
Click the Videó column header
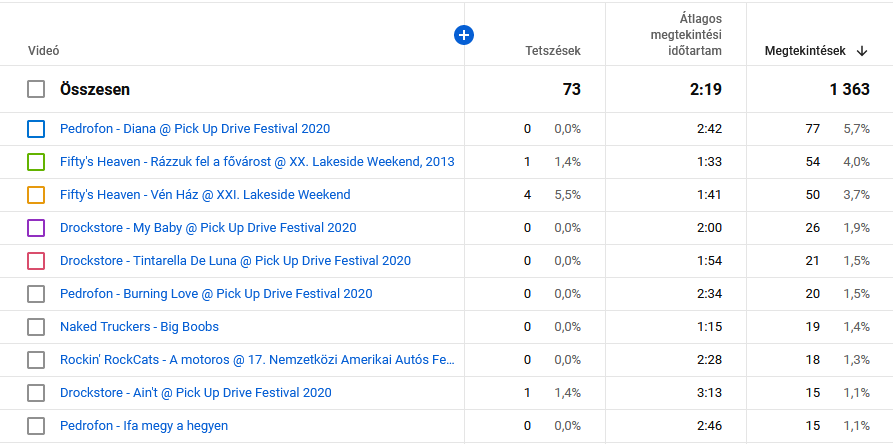[x=44, y=51]
